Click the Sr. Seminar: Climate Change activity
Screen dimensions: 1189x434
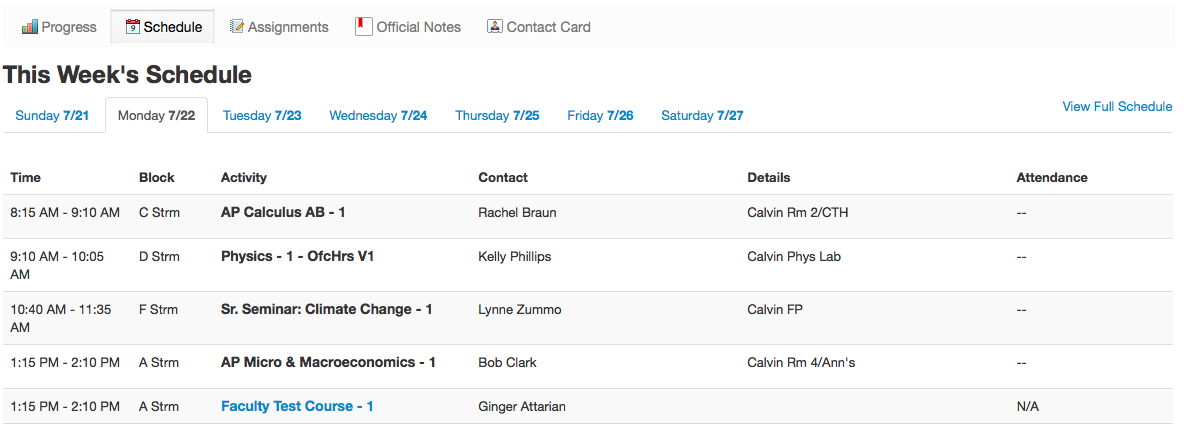coord(327,310)
